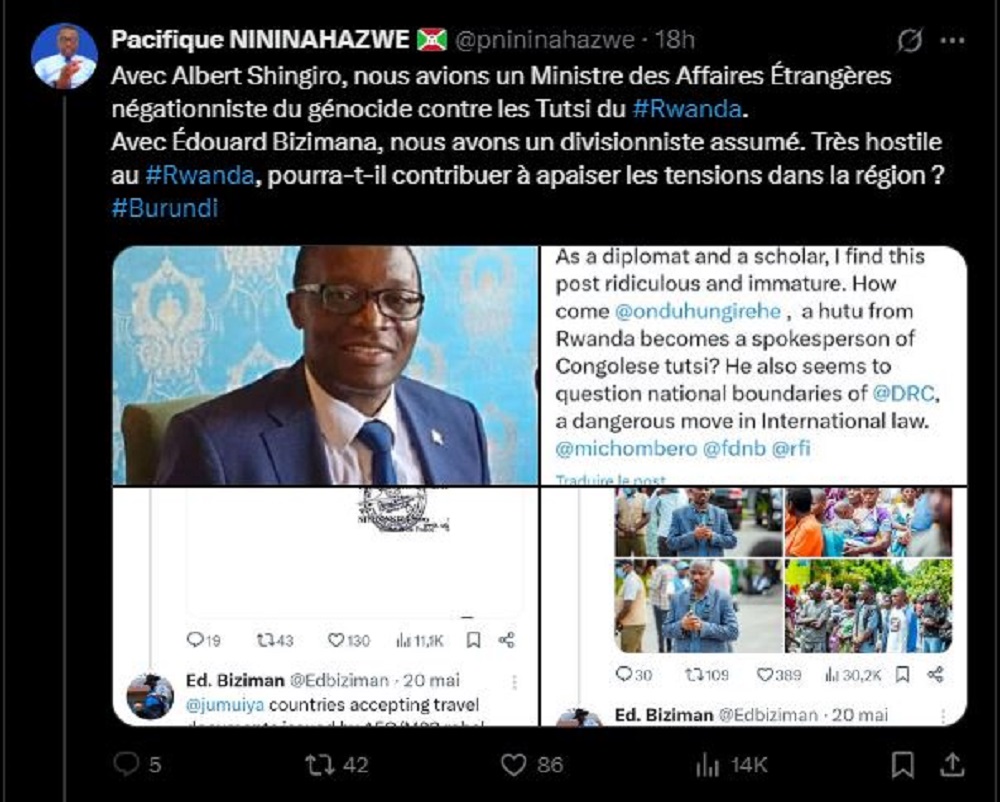Screen dimensions: 1000x802
Task: Open the @pnininahazwe handle link
Action: tap(545, 40)
